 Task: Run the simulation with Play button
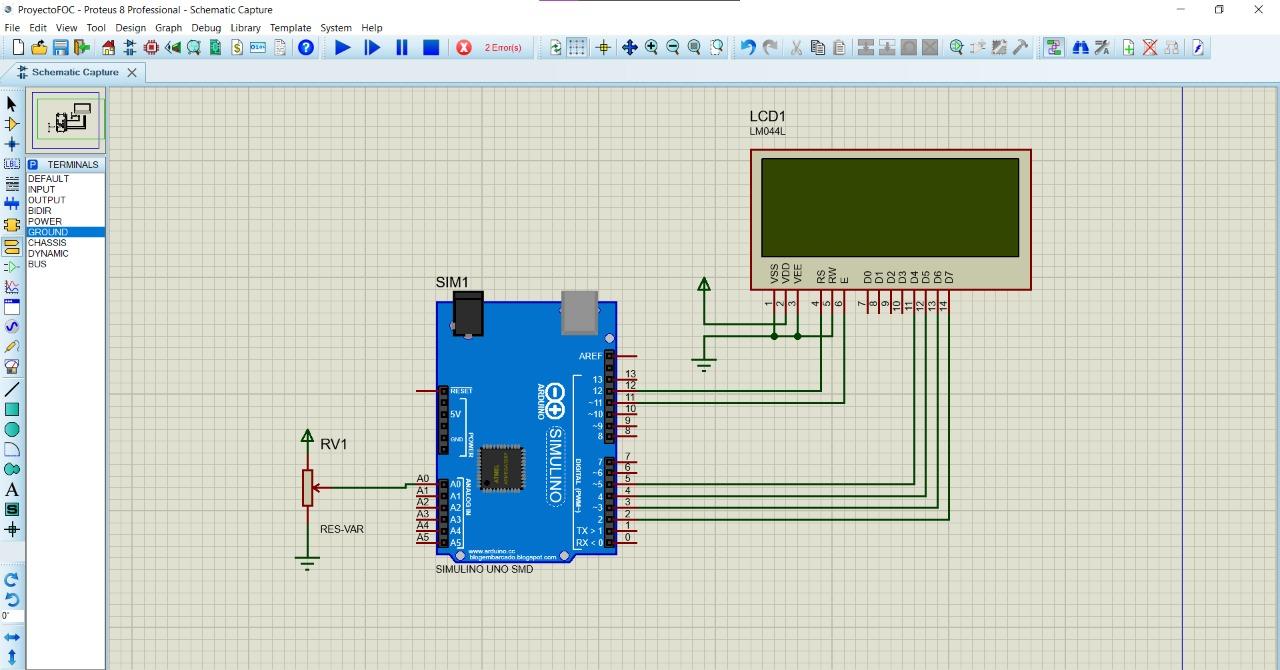coord(342,47)
